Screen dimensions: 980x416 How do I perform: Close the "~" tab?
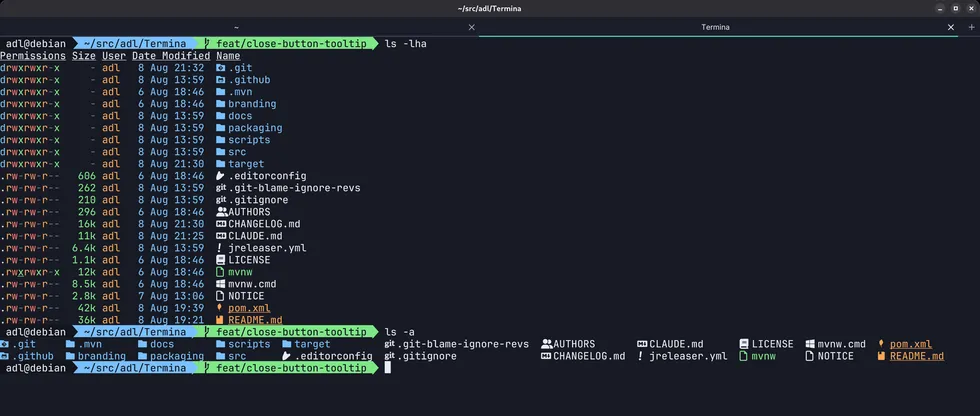click(x=472, y=27)
